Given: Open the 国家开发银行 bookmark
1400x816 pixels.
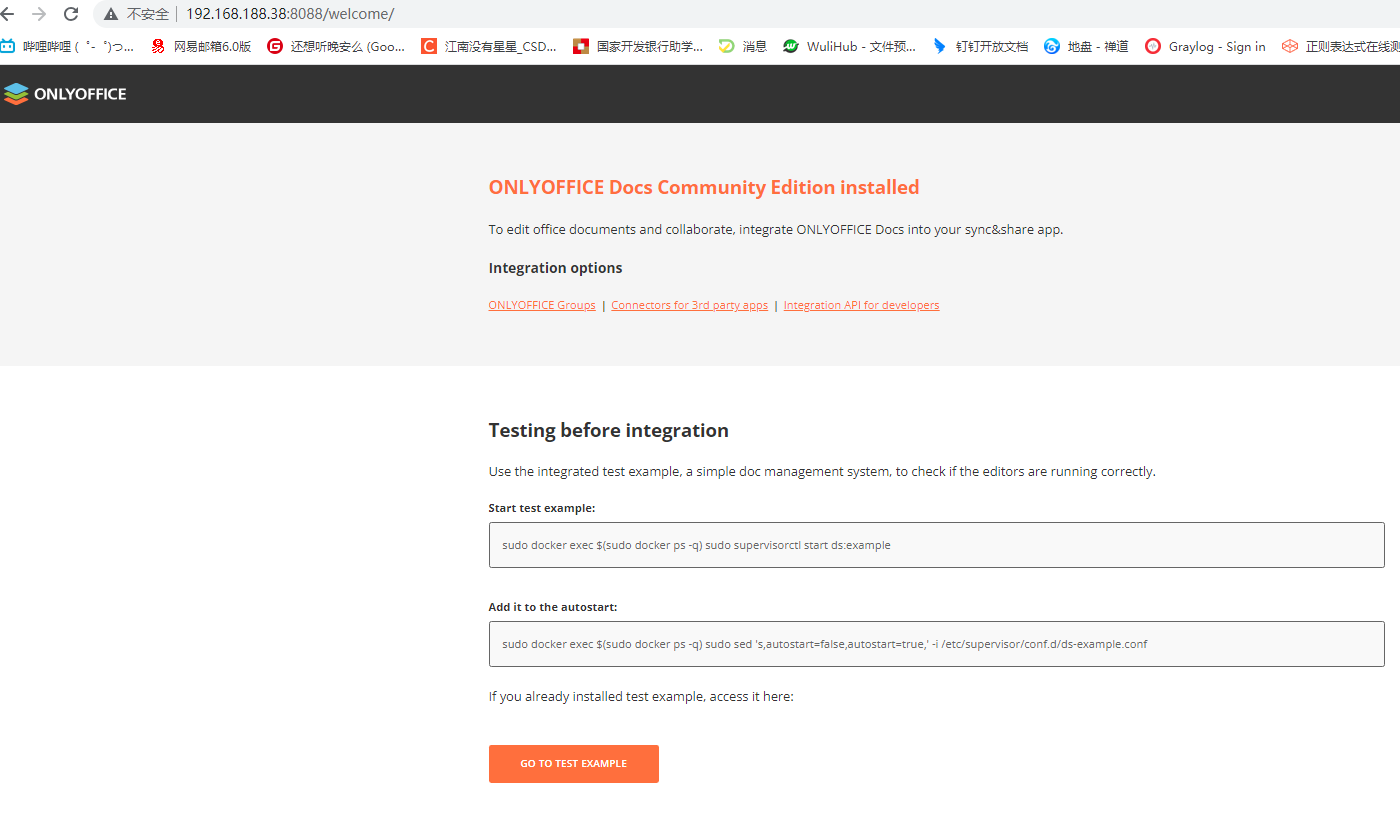Looking at the screenshot, I should click(638, 46).
